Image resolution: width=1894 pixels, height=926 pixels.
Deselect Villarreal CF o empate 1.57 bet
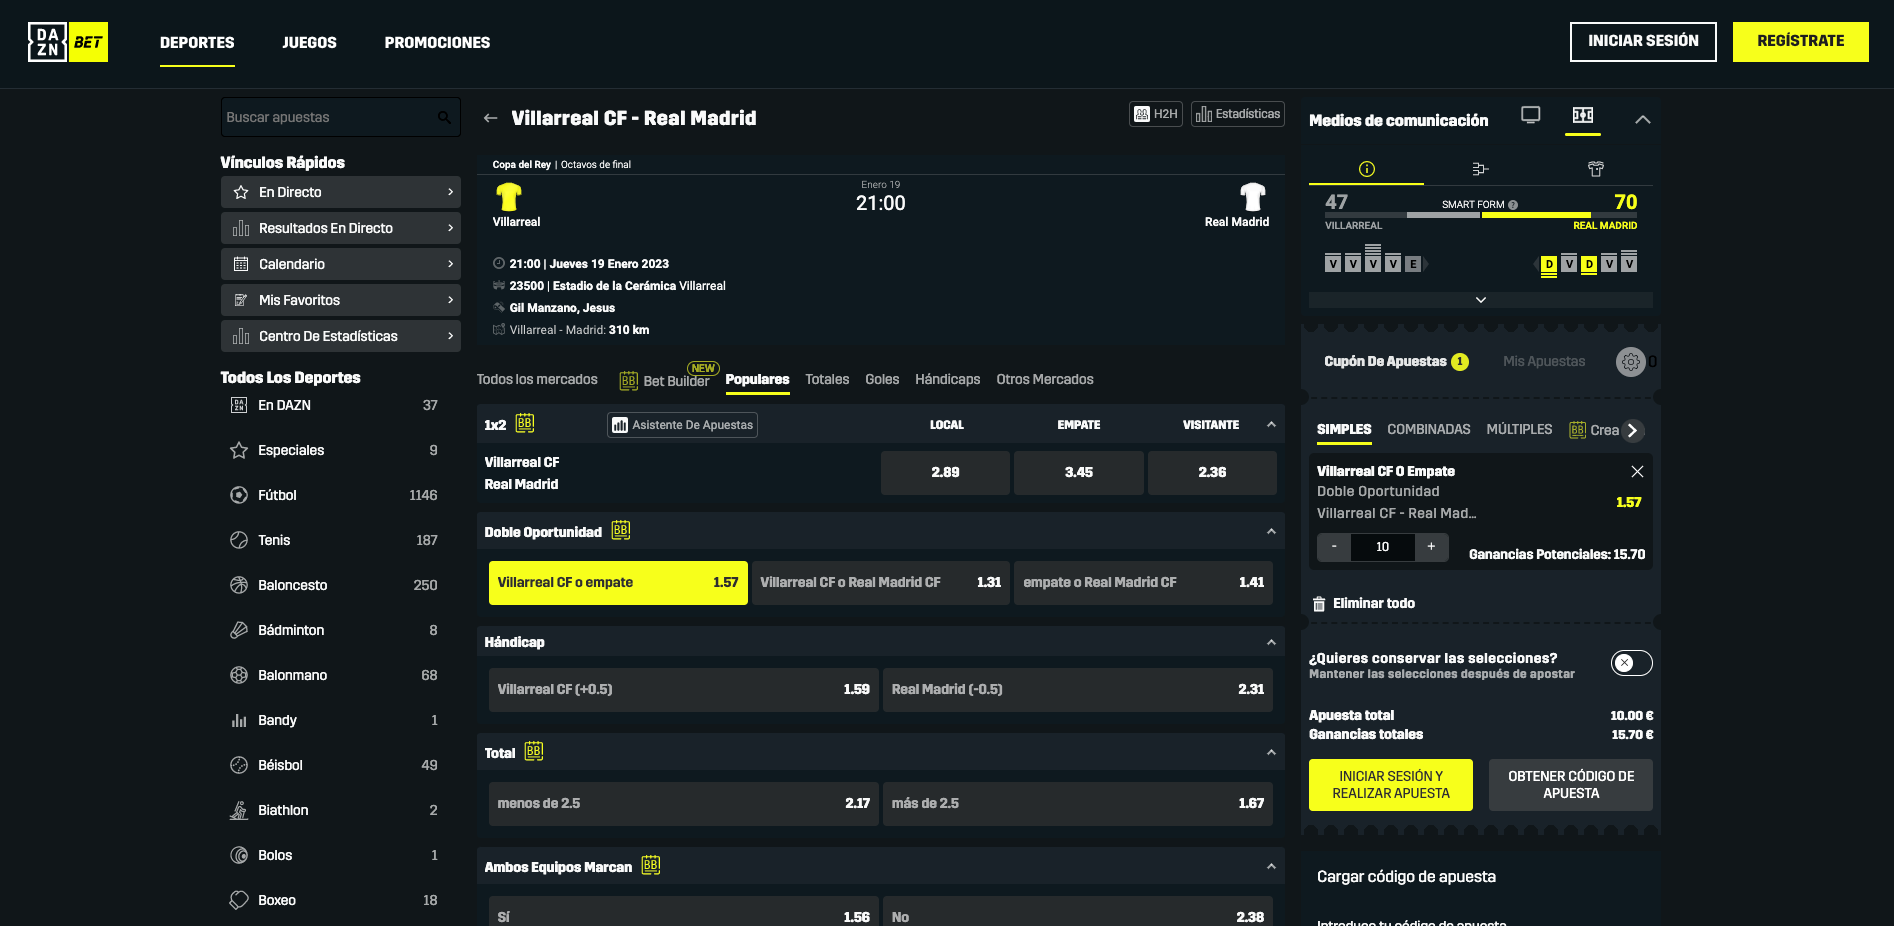click(x=618, y=583)
